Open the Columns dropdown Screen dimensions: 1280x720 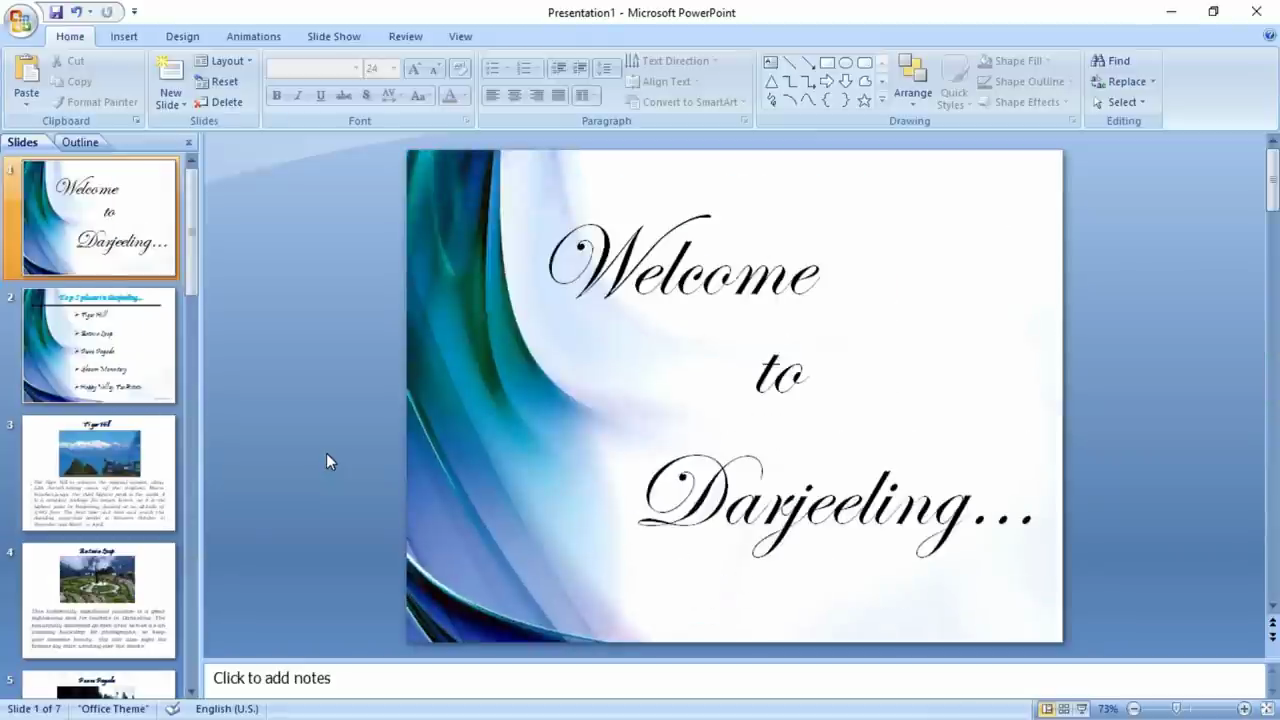point(585,96)
